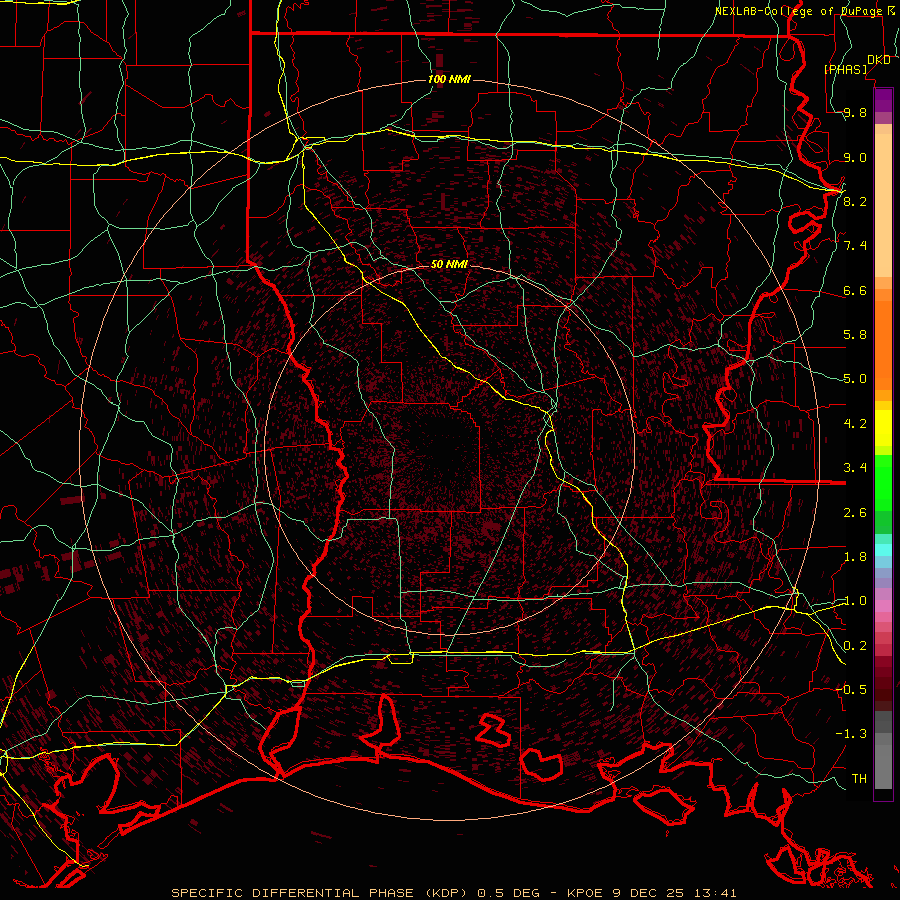Click the 100 NMI range ring label
900x900 pixels.
tap(449, 79)
